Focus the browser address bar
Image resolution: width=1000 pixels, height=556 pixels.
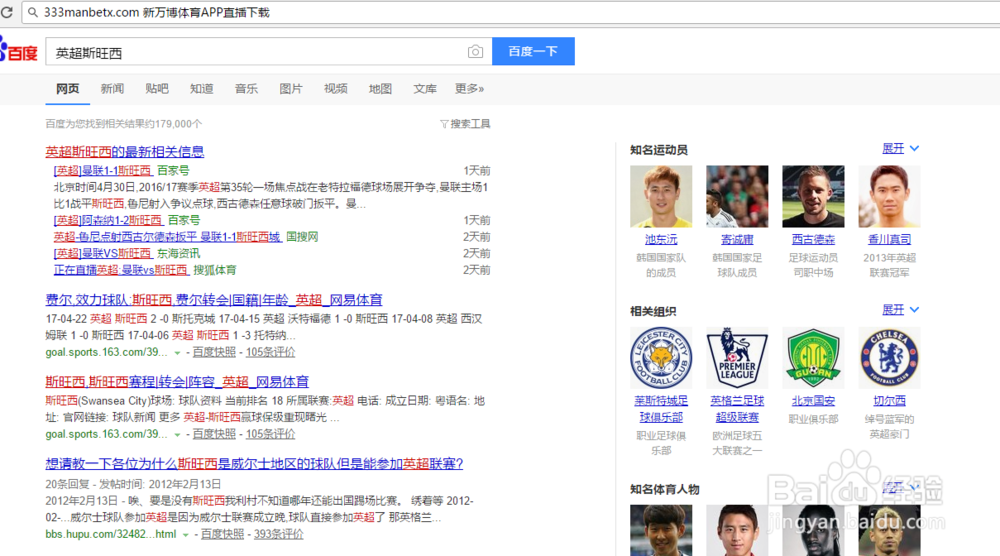point(510,12)
